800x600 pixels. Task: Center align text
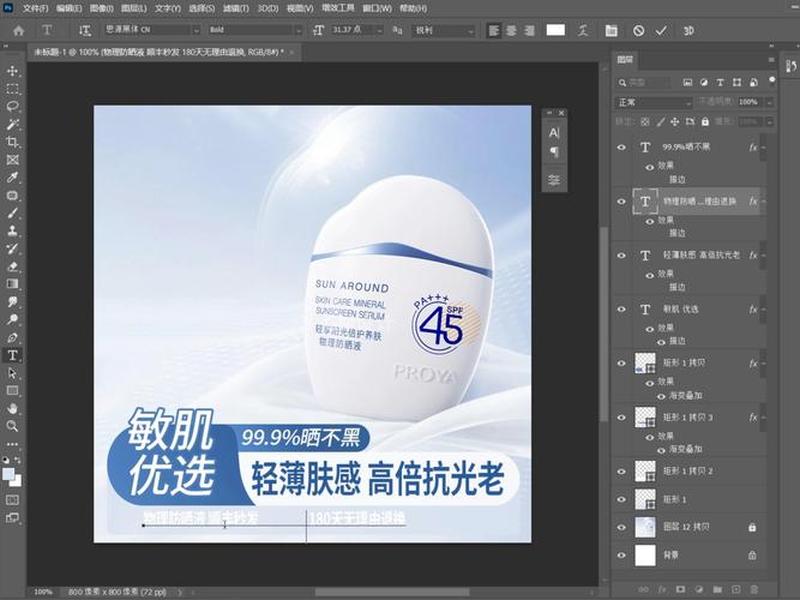tap(511, 31)
